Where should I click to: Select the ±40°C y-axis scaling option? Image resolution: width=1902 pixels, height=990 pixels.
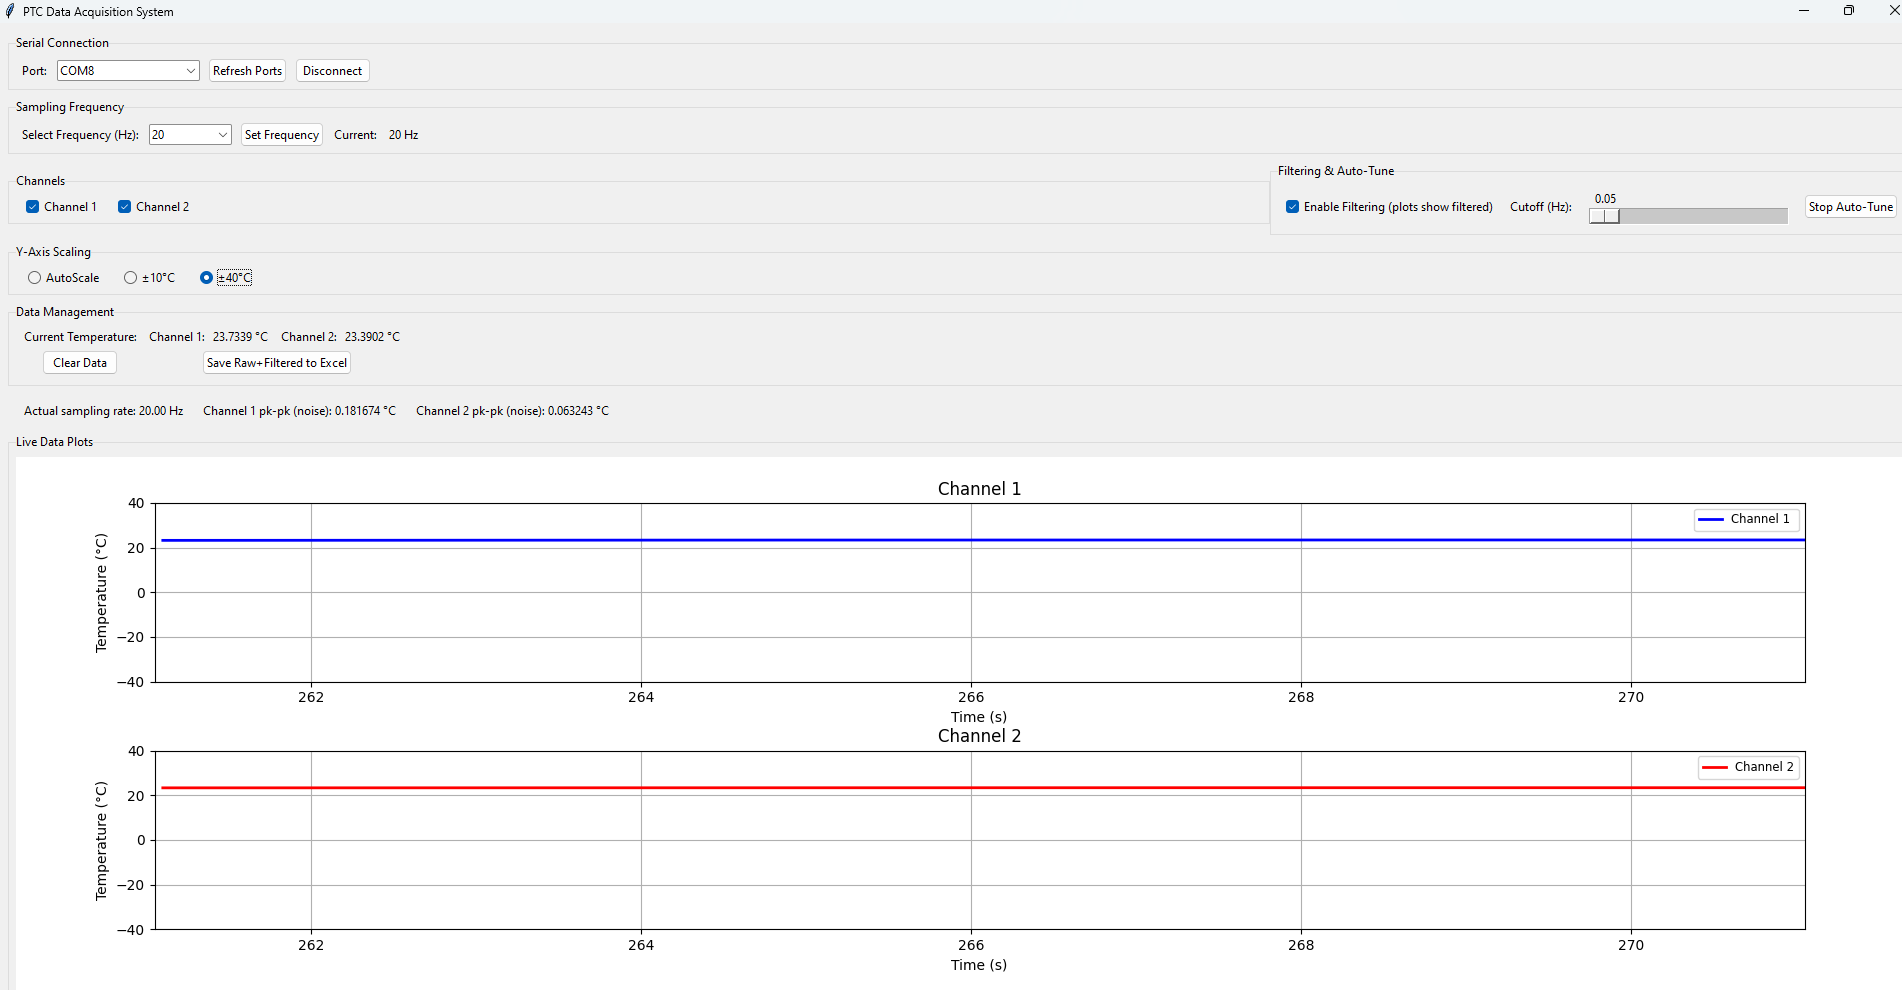point(206,277)
